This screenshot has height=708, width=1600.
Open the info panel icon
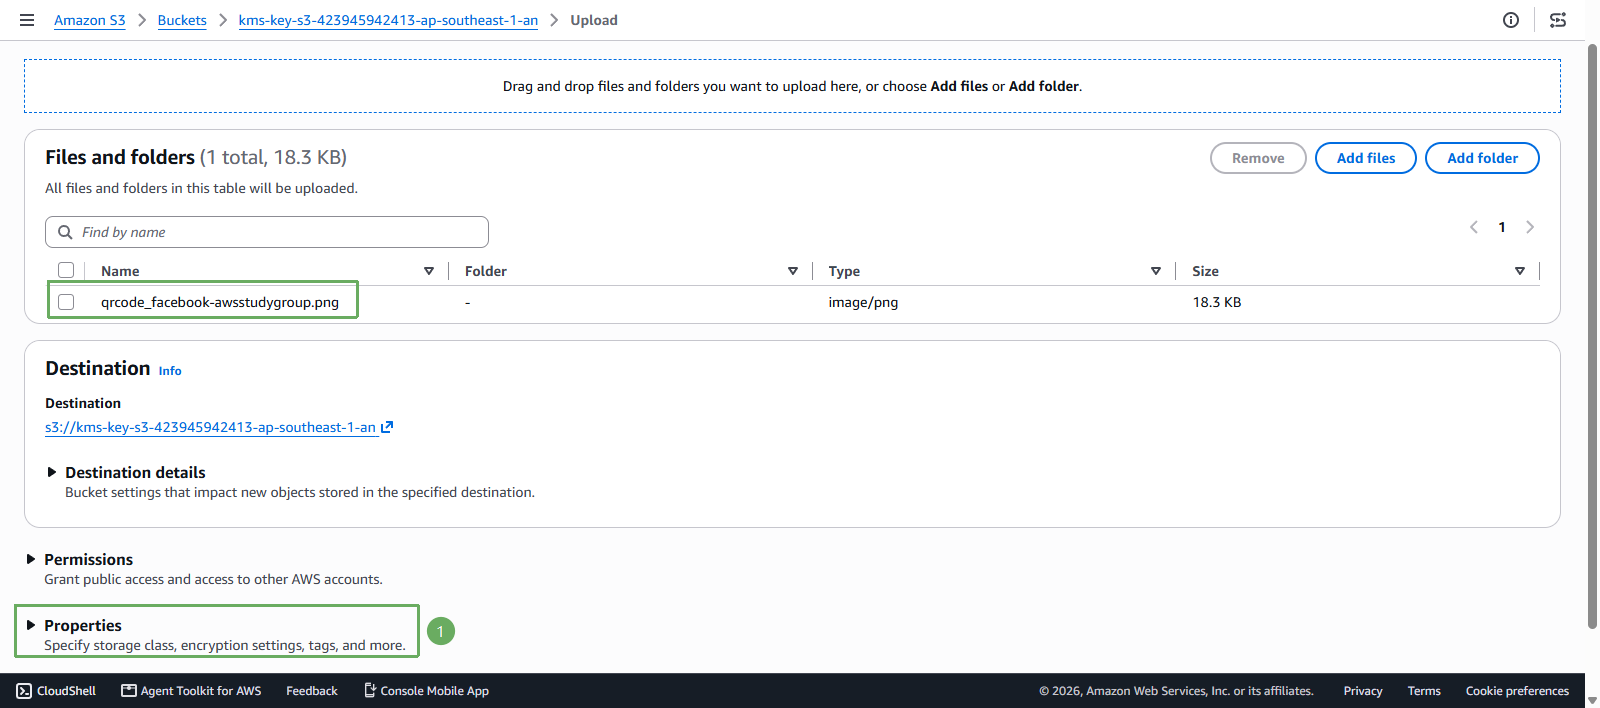[x=1511, y=20]
